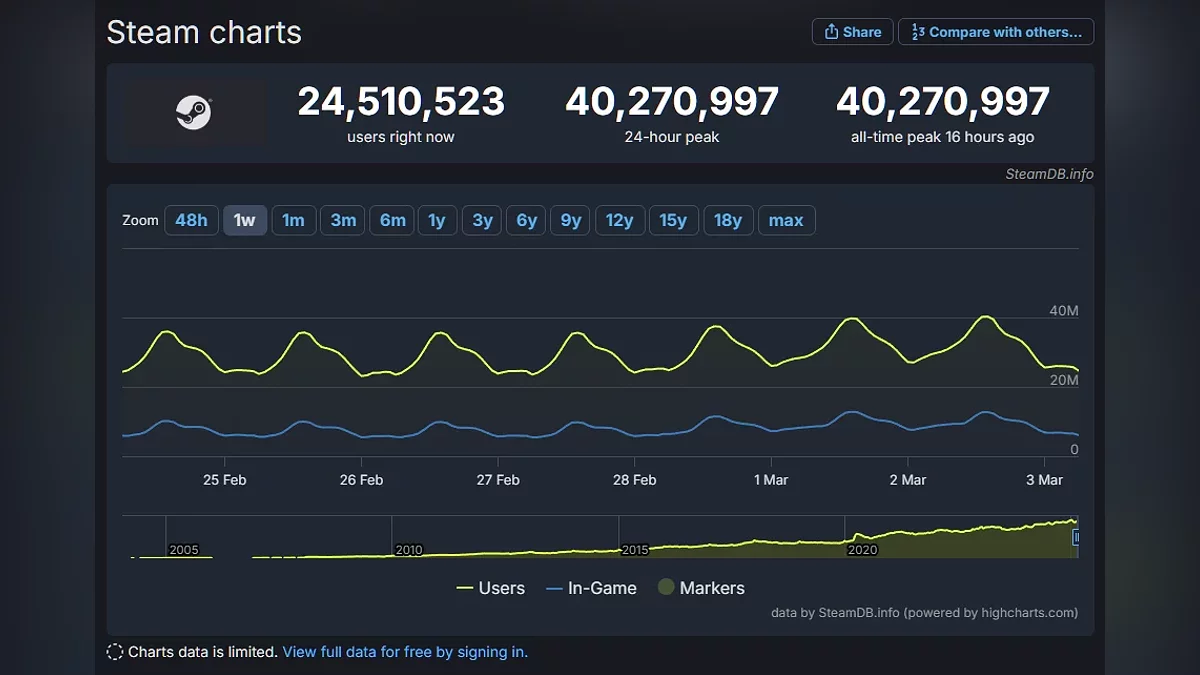Click the 'data by SteamDB.info' highcharts credit
The width and height of the screenshot is (1200, 675).
pyautogui.click(x=925, y=613)
